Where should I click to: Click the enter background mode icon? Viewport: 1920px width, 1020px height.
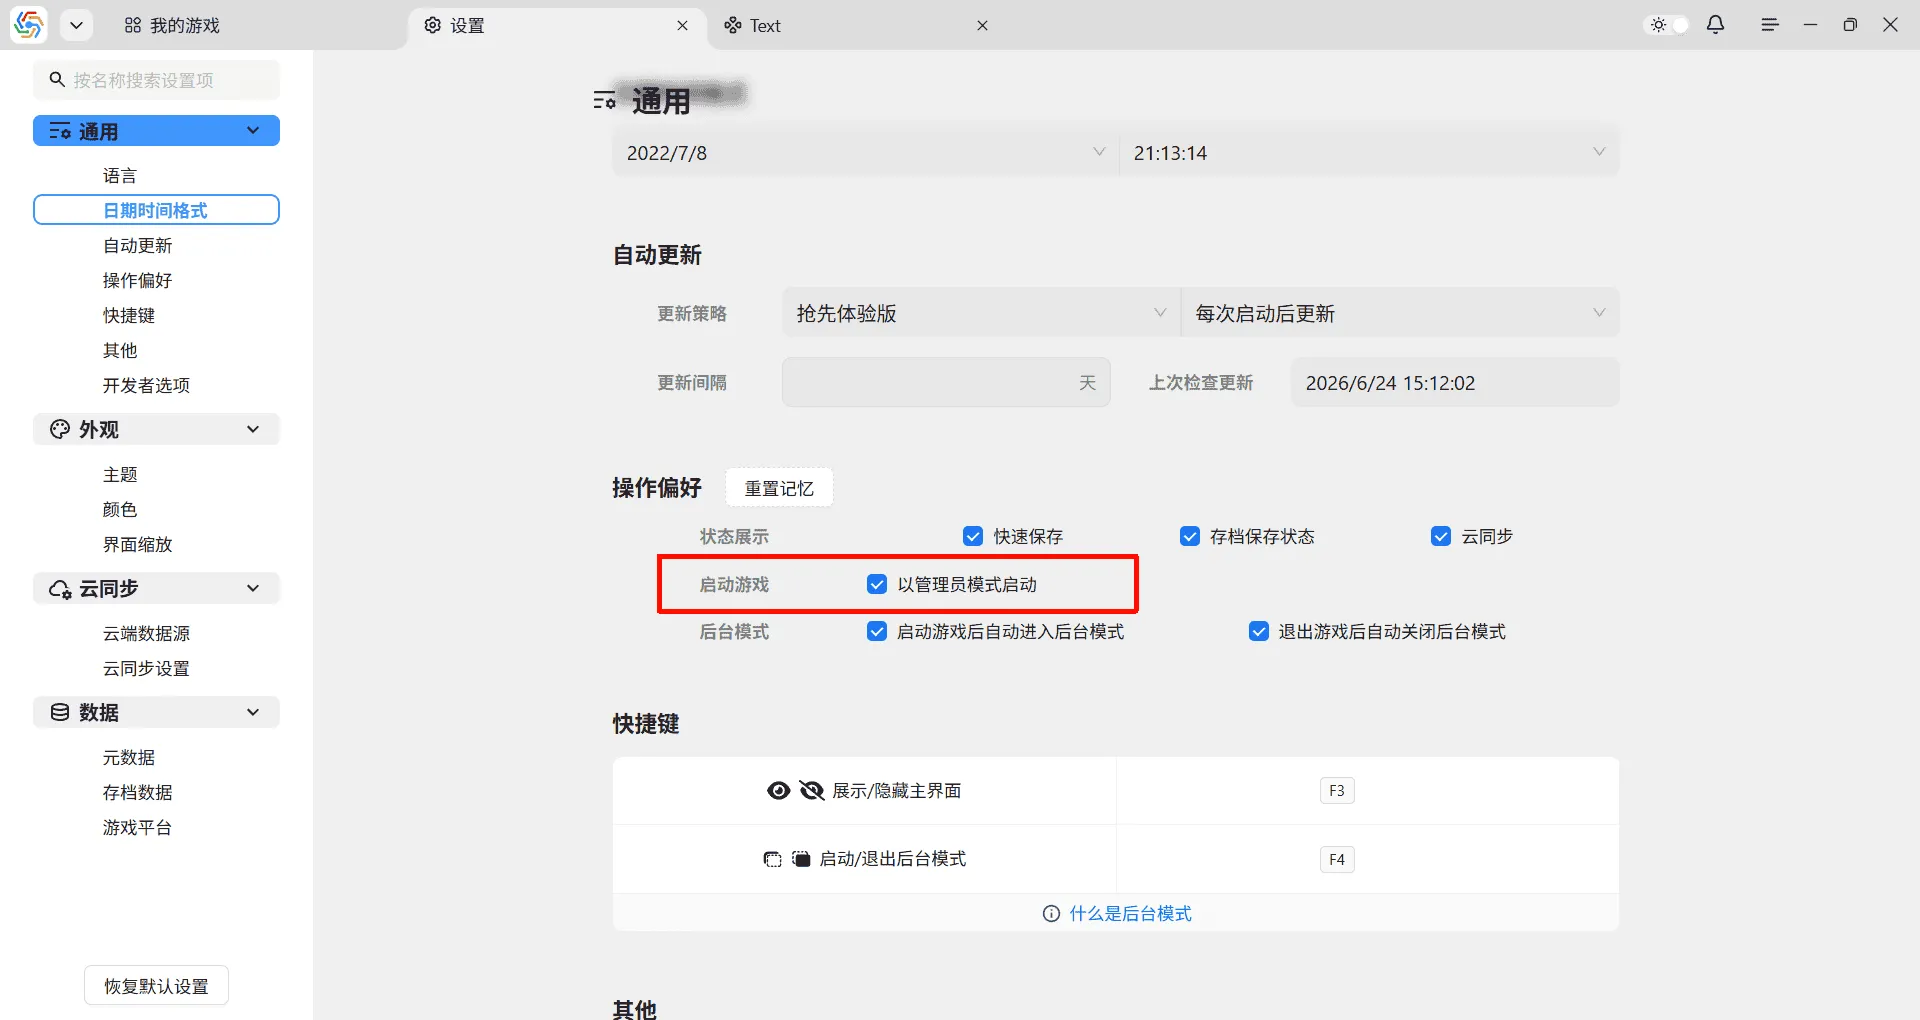(x=772, y=859)
